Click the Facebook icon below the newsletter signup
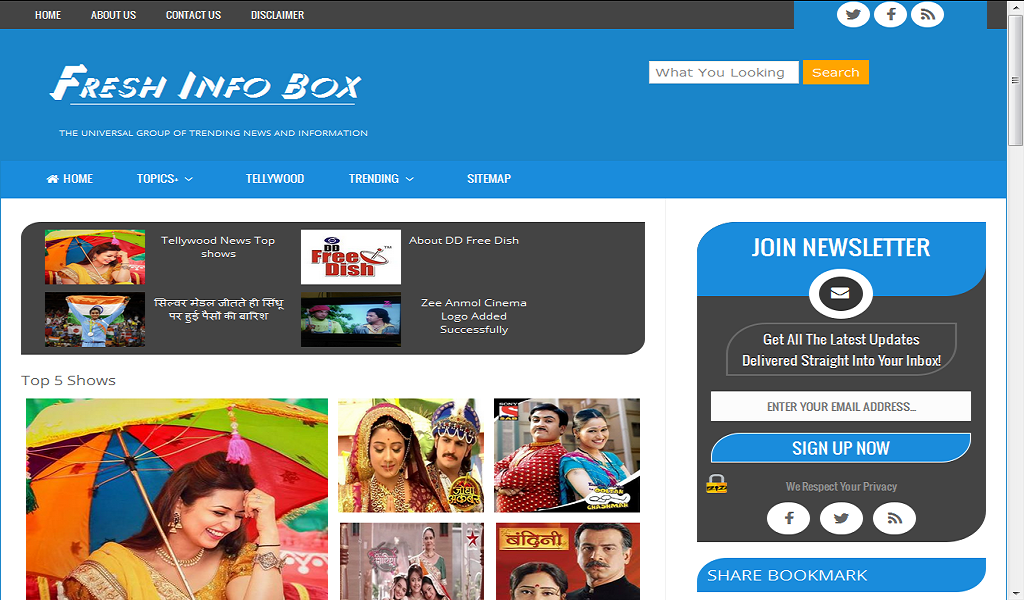The height and width of the screenshot is (600, 1024). click(x=788, y=518)
